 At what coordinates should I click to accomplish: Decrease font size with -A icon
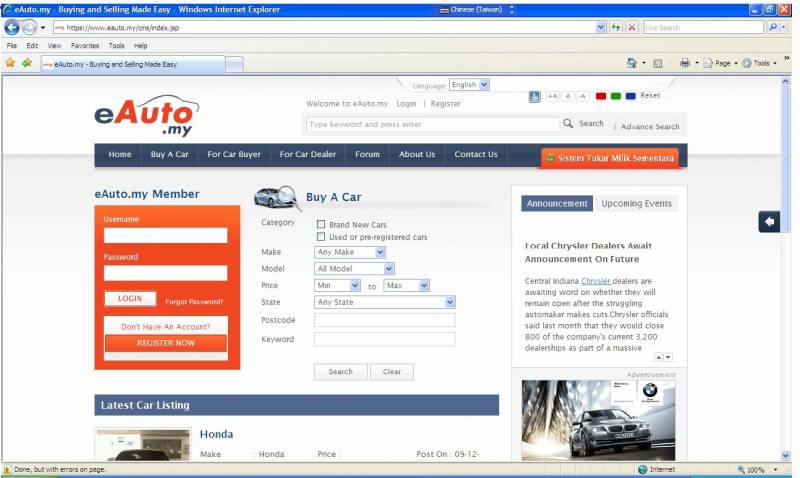[x=583, y=96]
